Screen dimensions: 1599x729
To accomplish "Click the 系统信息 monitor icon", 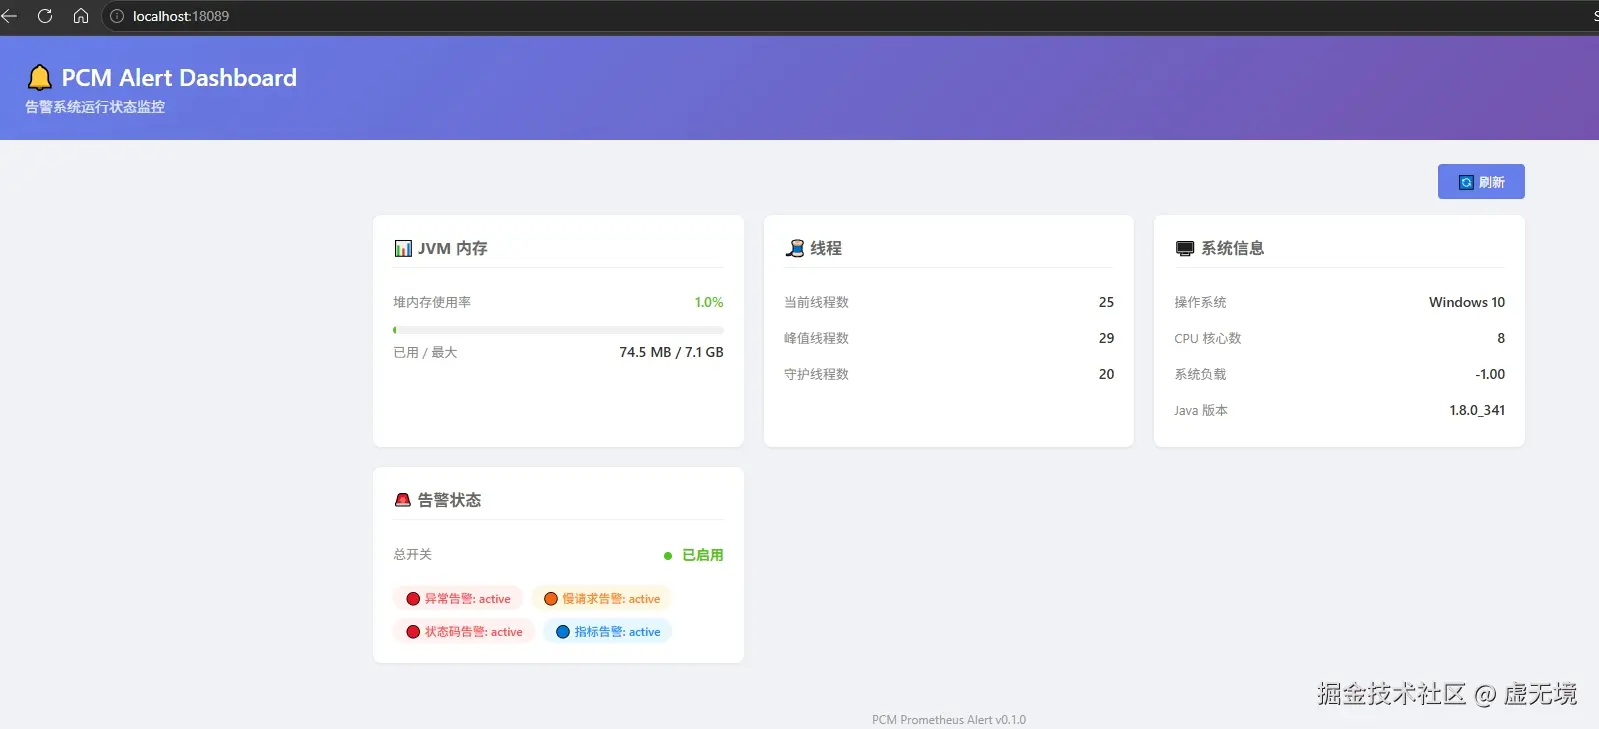I will click(1185, 248).
